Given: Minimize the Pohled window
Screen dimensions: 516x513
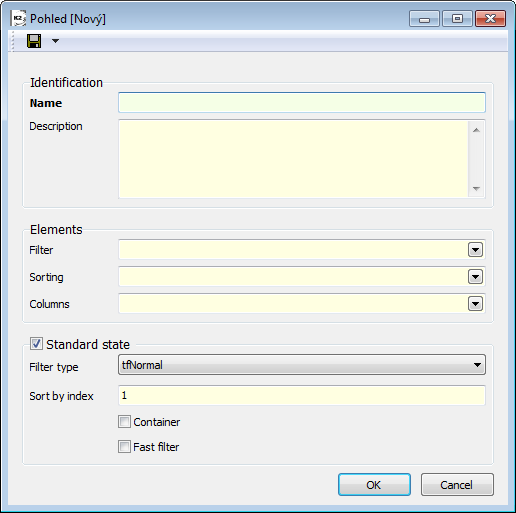Looking at the screenshot, I should [424, 19].
